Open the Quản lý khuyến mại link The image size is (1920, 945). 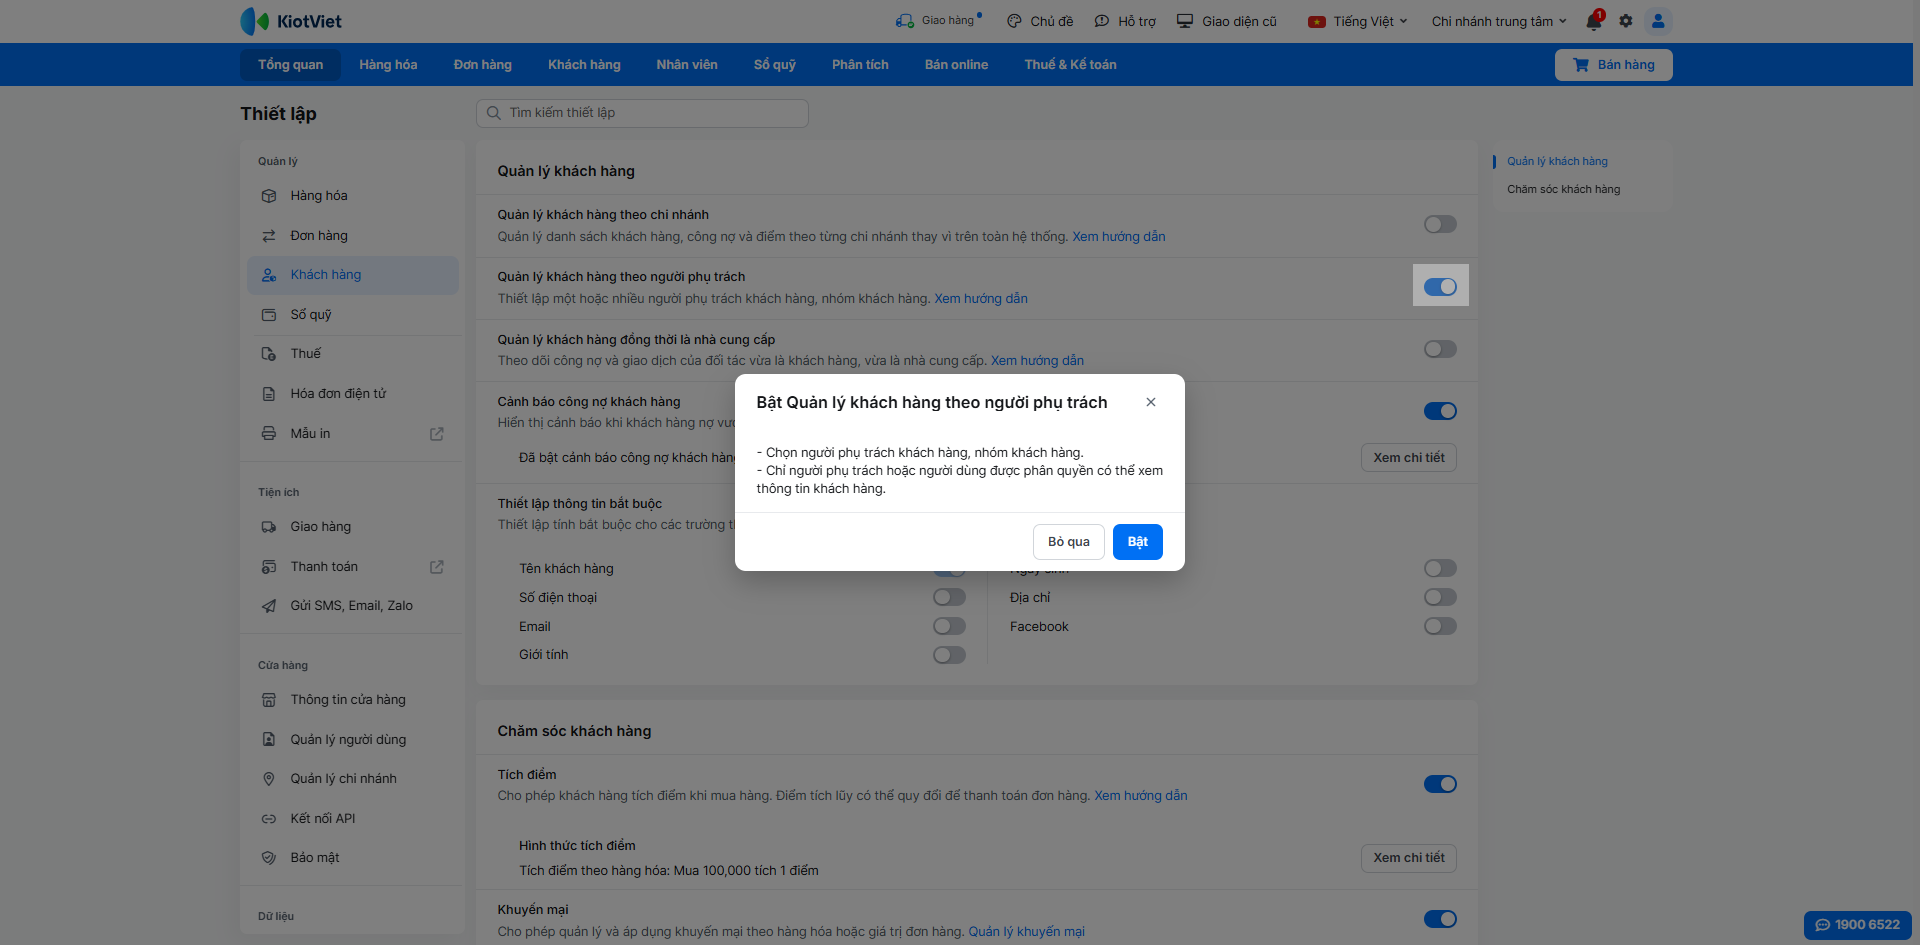[x=1026, y=932]
